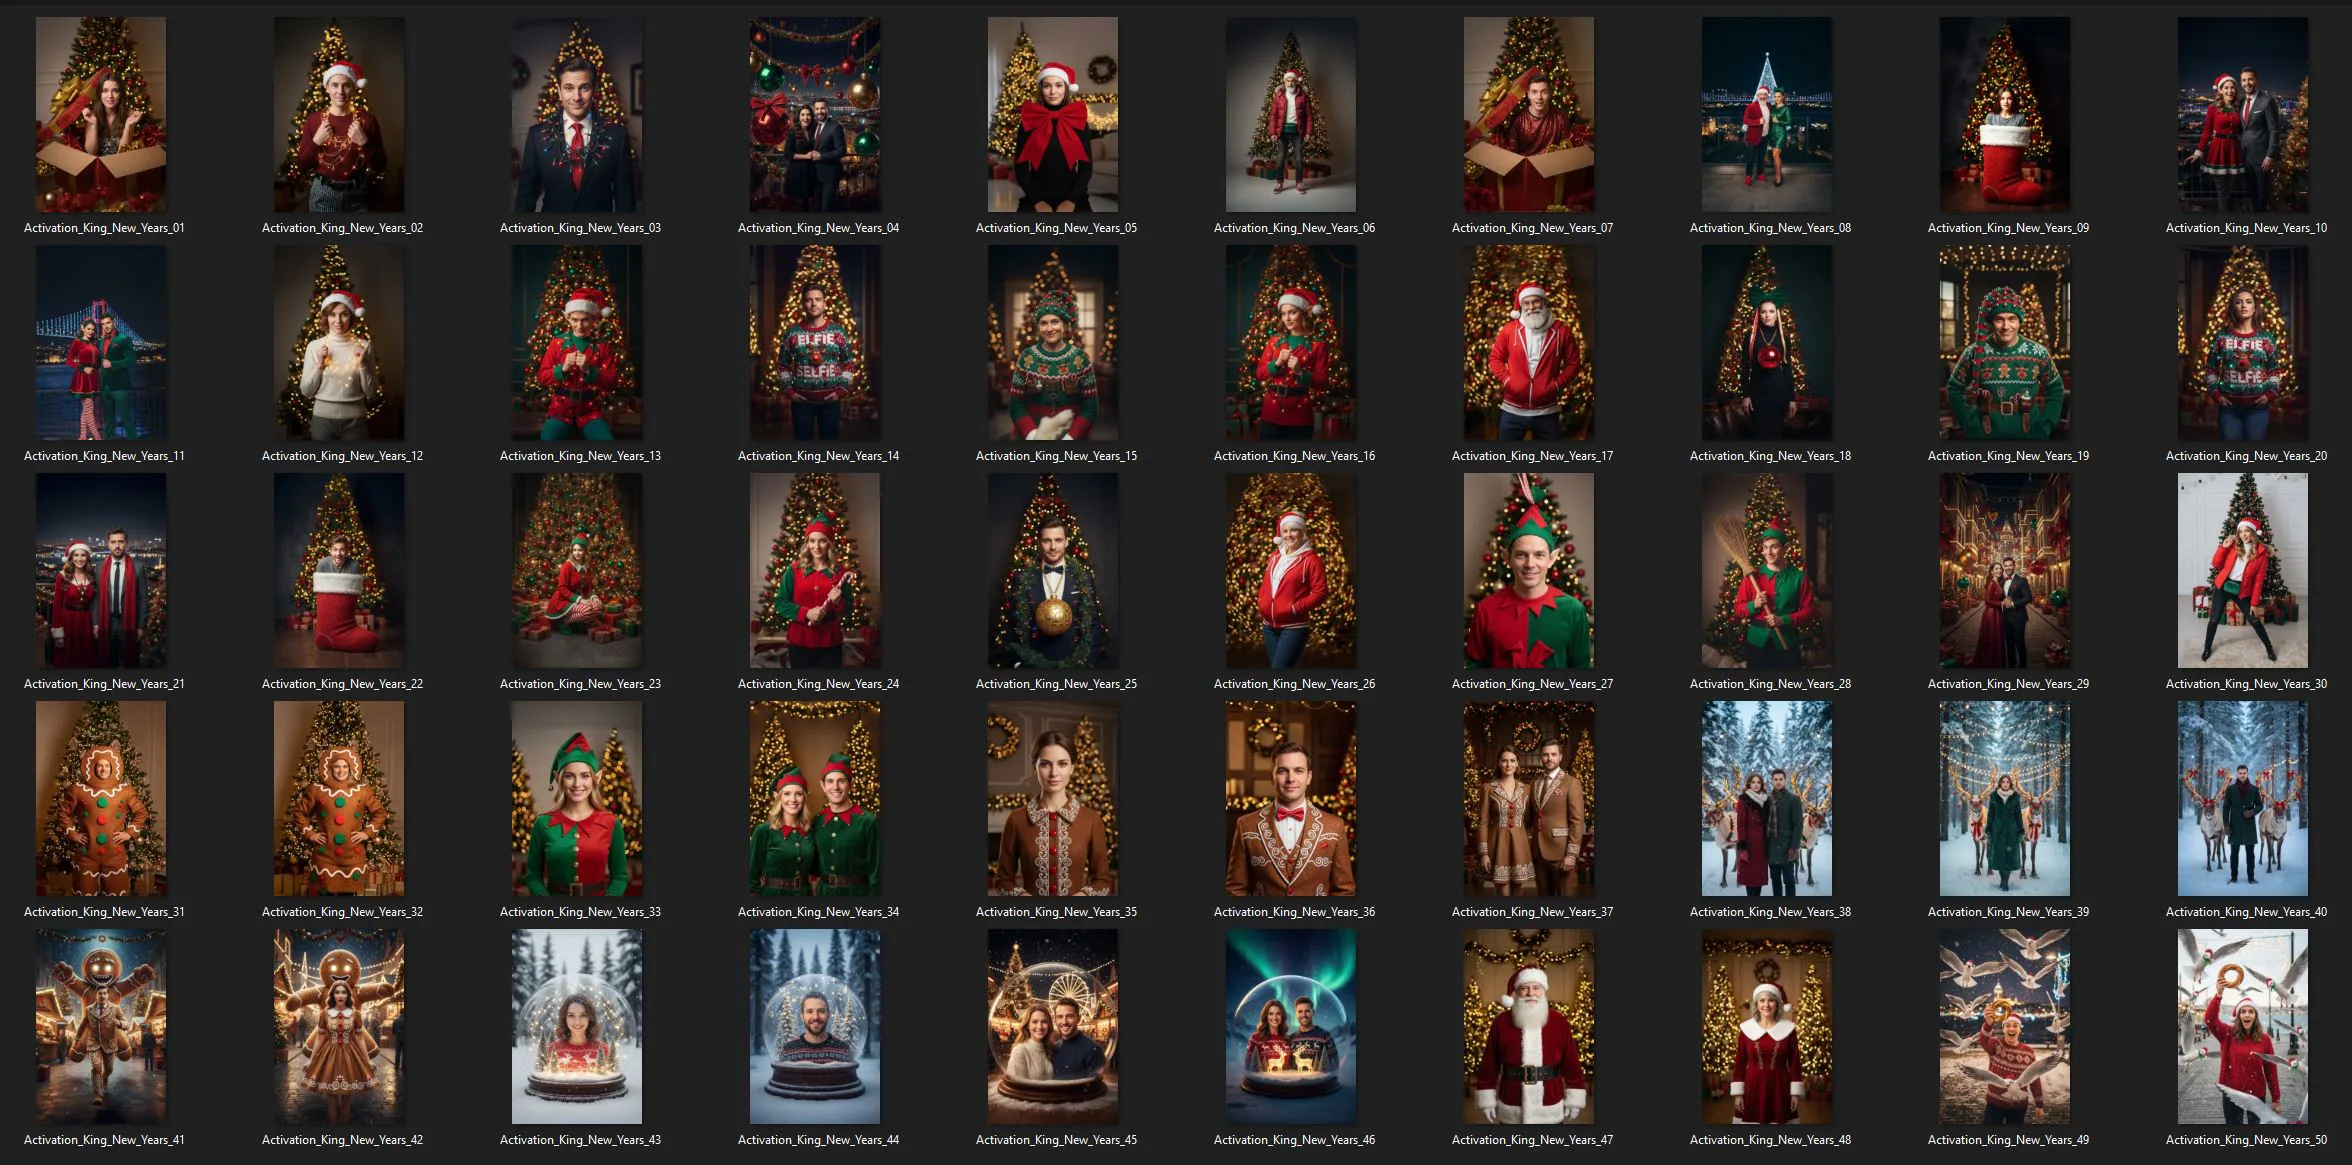
Task: Click the filename label Activation_King_New_Years_42
Action: (342, 1140)
